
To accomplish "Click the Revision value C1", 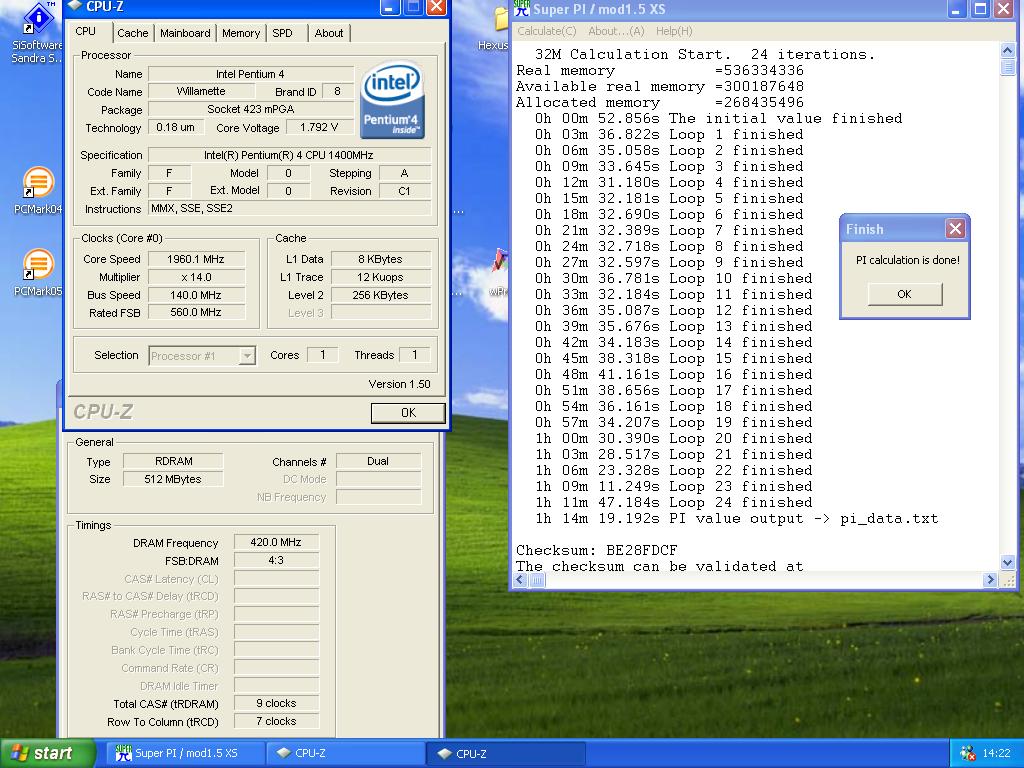I will (404, 191).
